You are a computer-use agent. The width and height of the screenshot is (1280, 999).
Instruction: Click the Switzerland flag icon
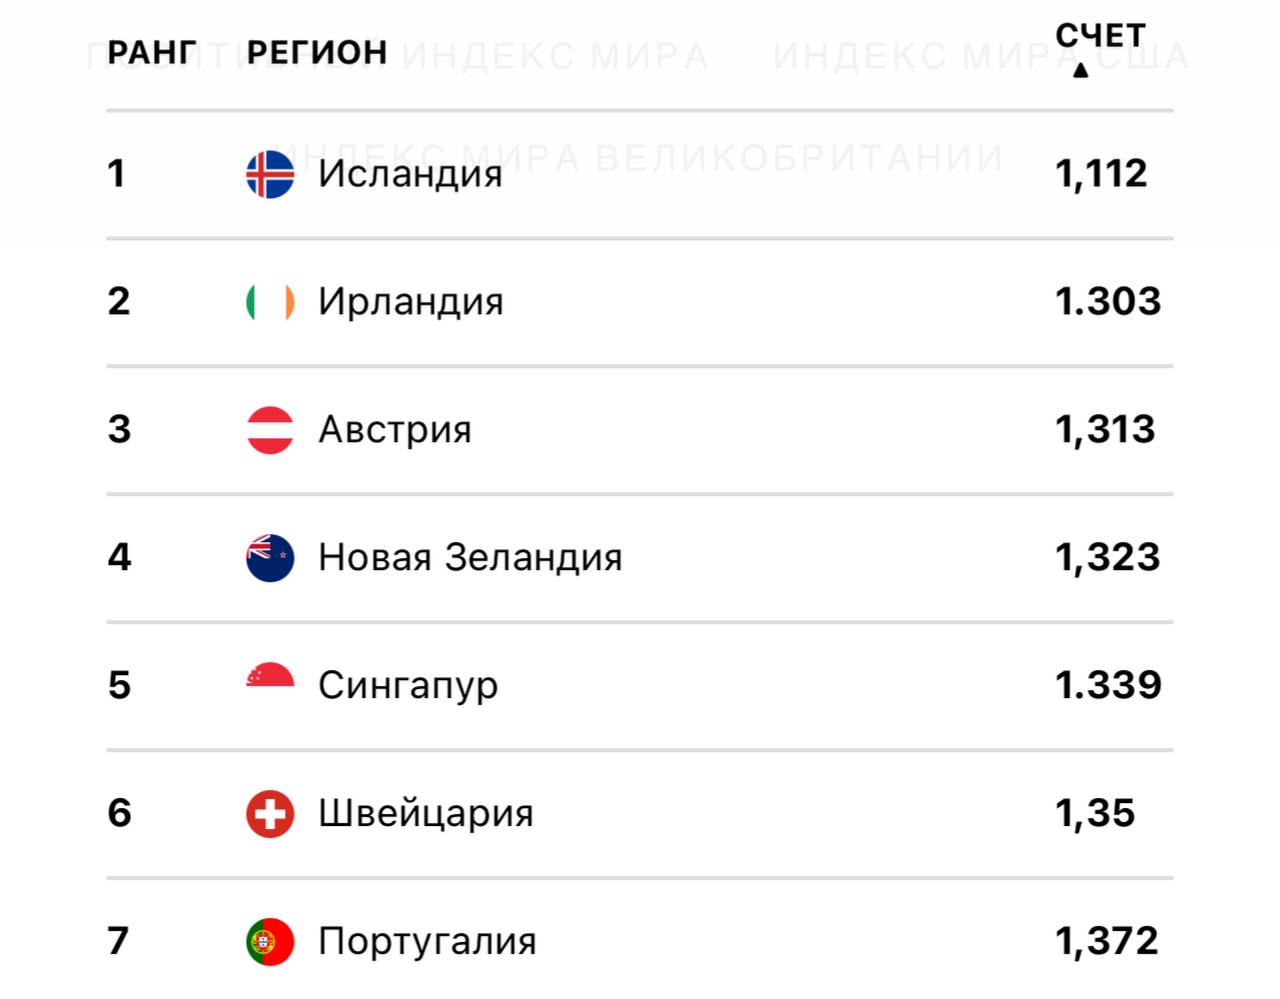(x=270, y=814)
